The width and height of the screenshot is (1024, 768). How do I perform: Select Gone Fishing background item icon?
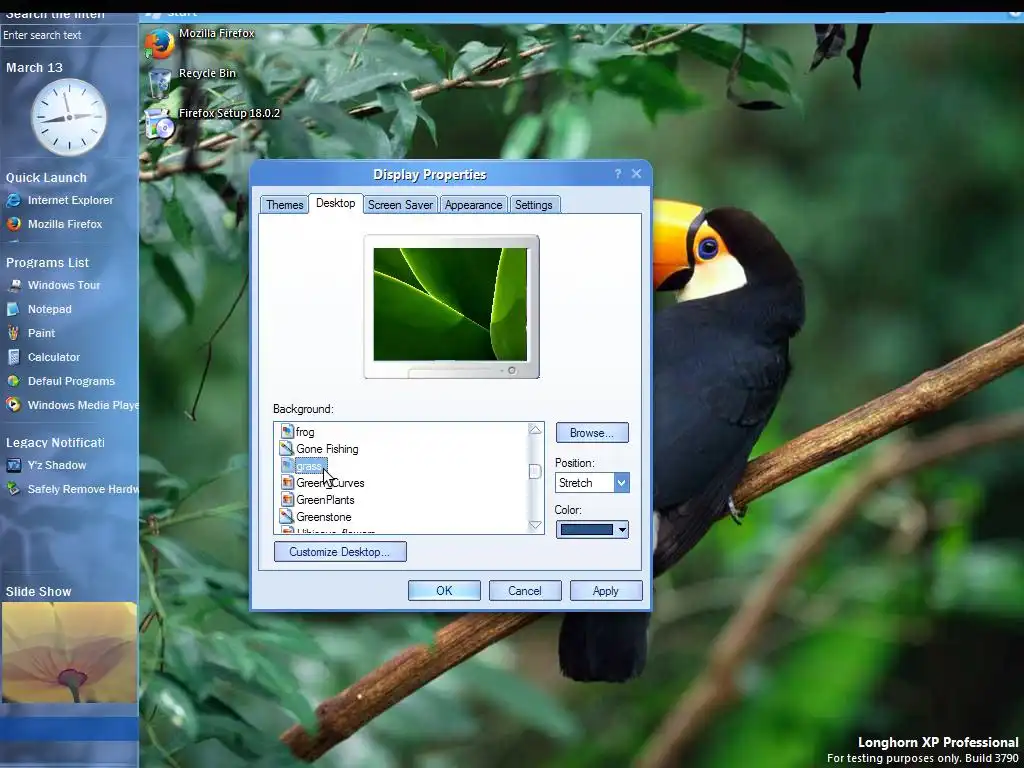(287, 449)
